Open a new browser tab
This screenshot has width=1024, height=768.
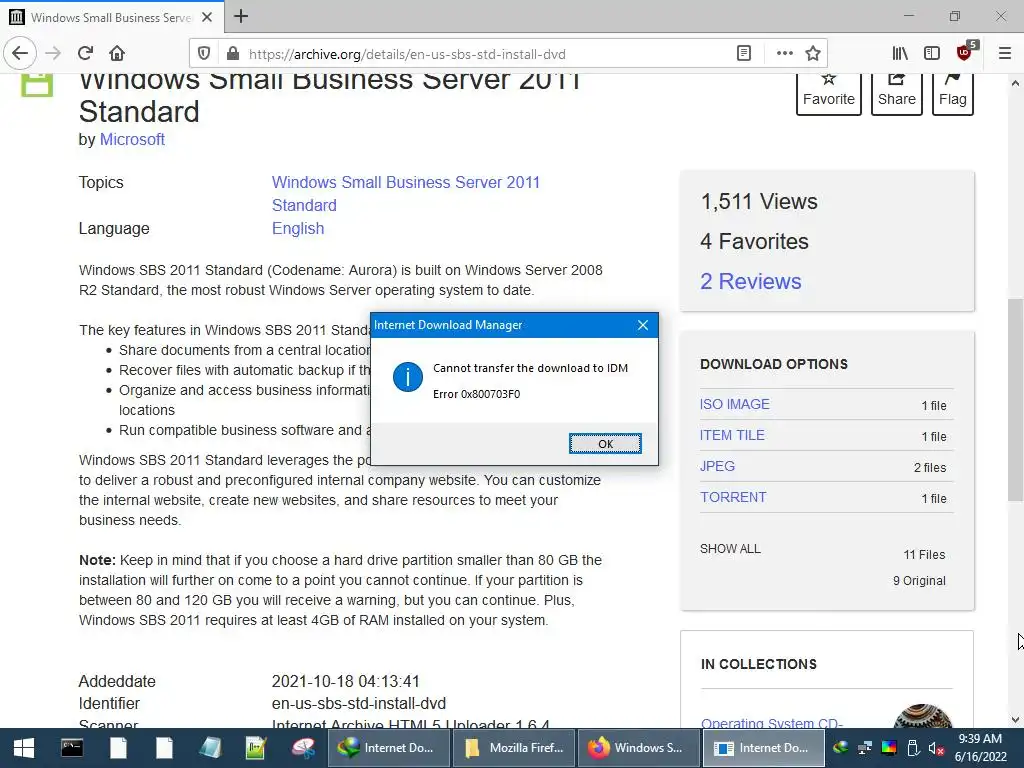pyautogui.click(x=240, y=16)
